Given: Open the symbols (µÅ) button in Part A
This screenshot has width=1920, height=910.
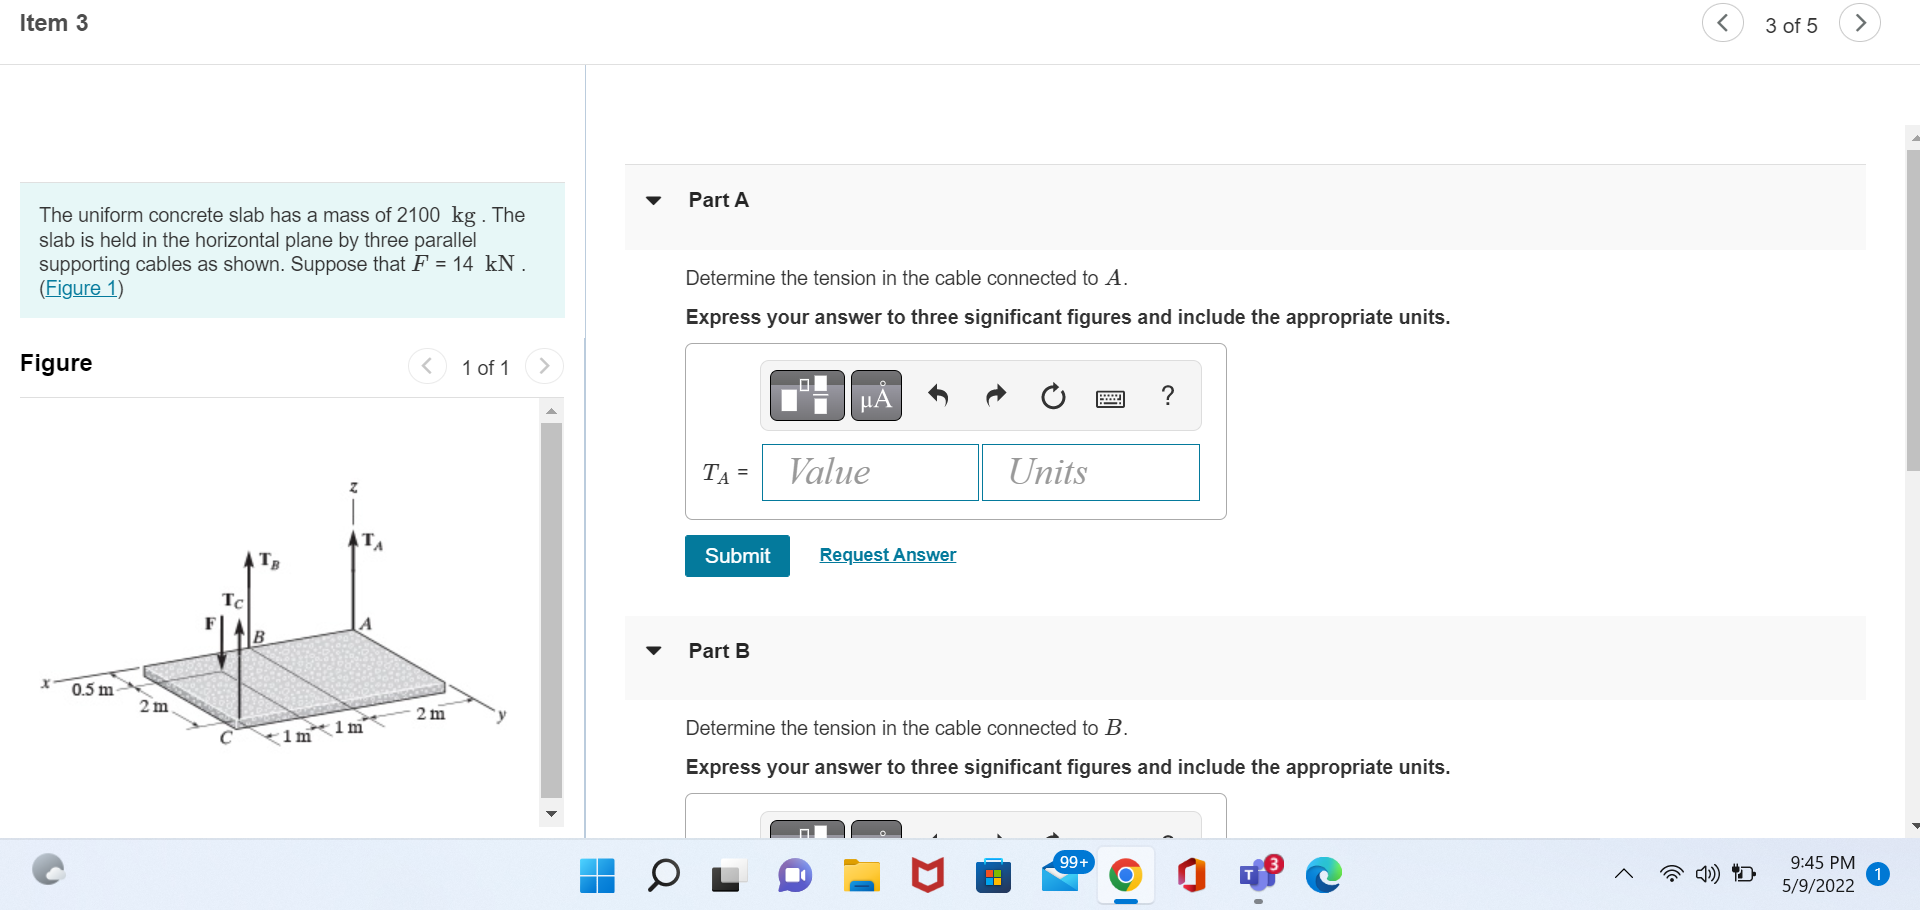Looking at the screenshot, I should click(876, 395).
